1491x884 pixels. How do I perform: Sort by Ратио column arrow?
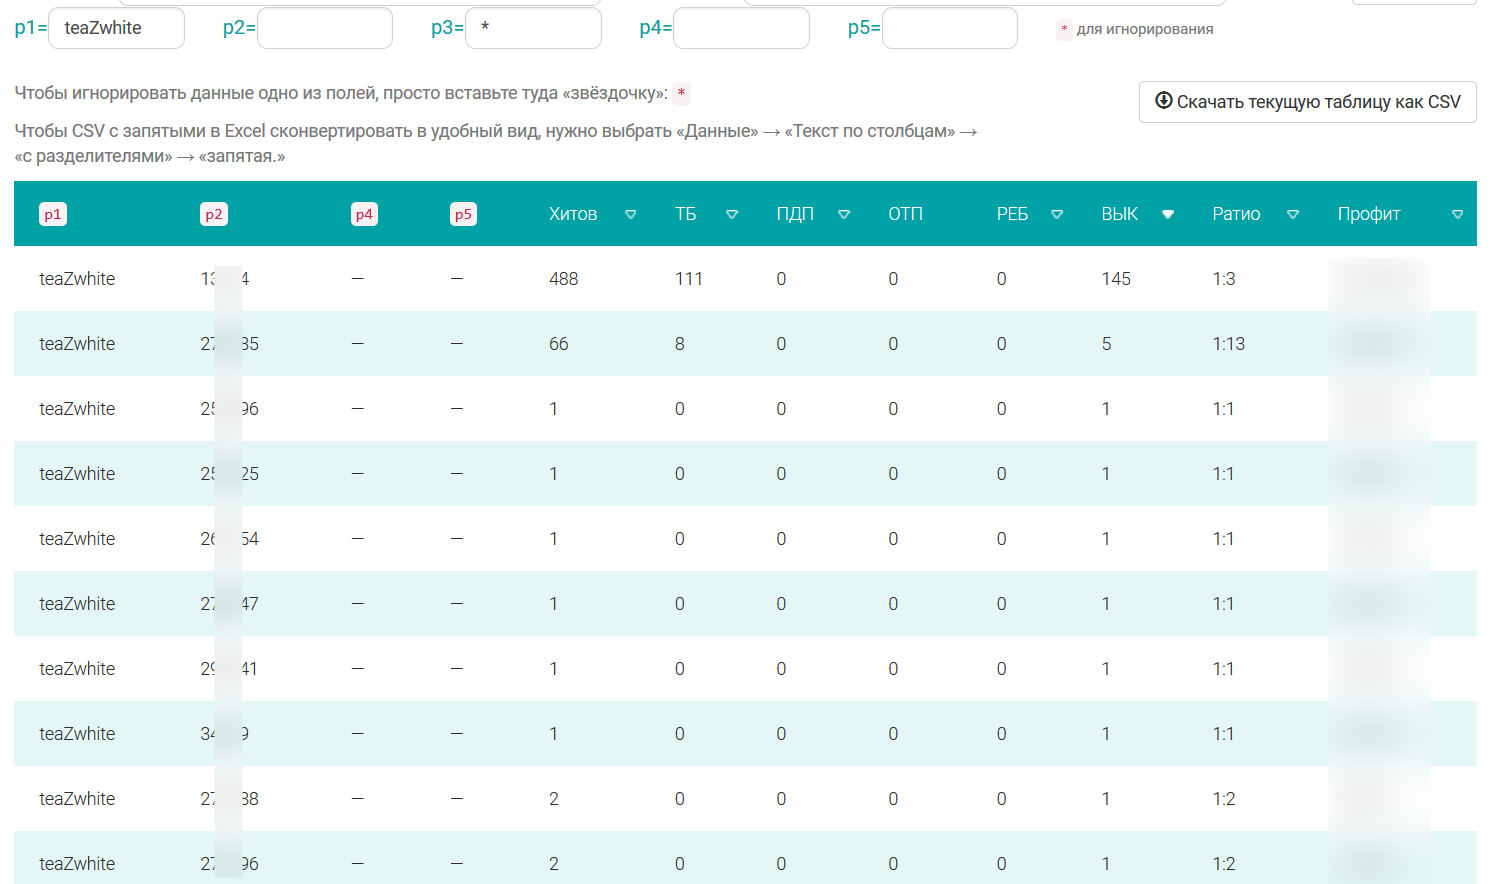pos(1293,214)
